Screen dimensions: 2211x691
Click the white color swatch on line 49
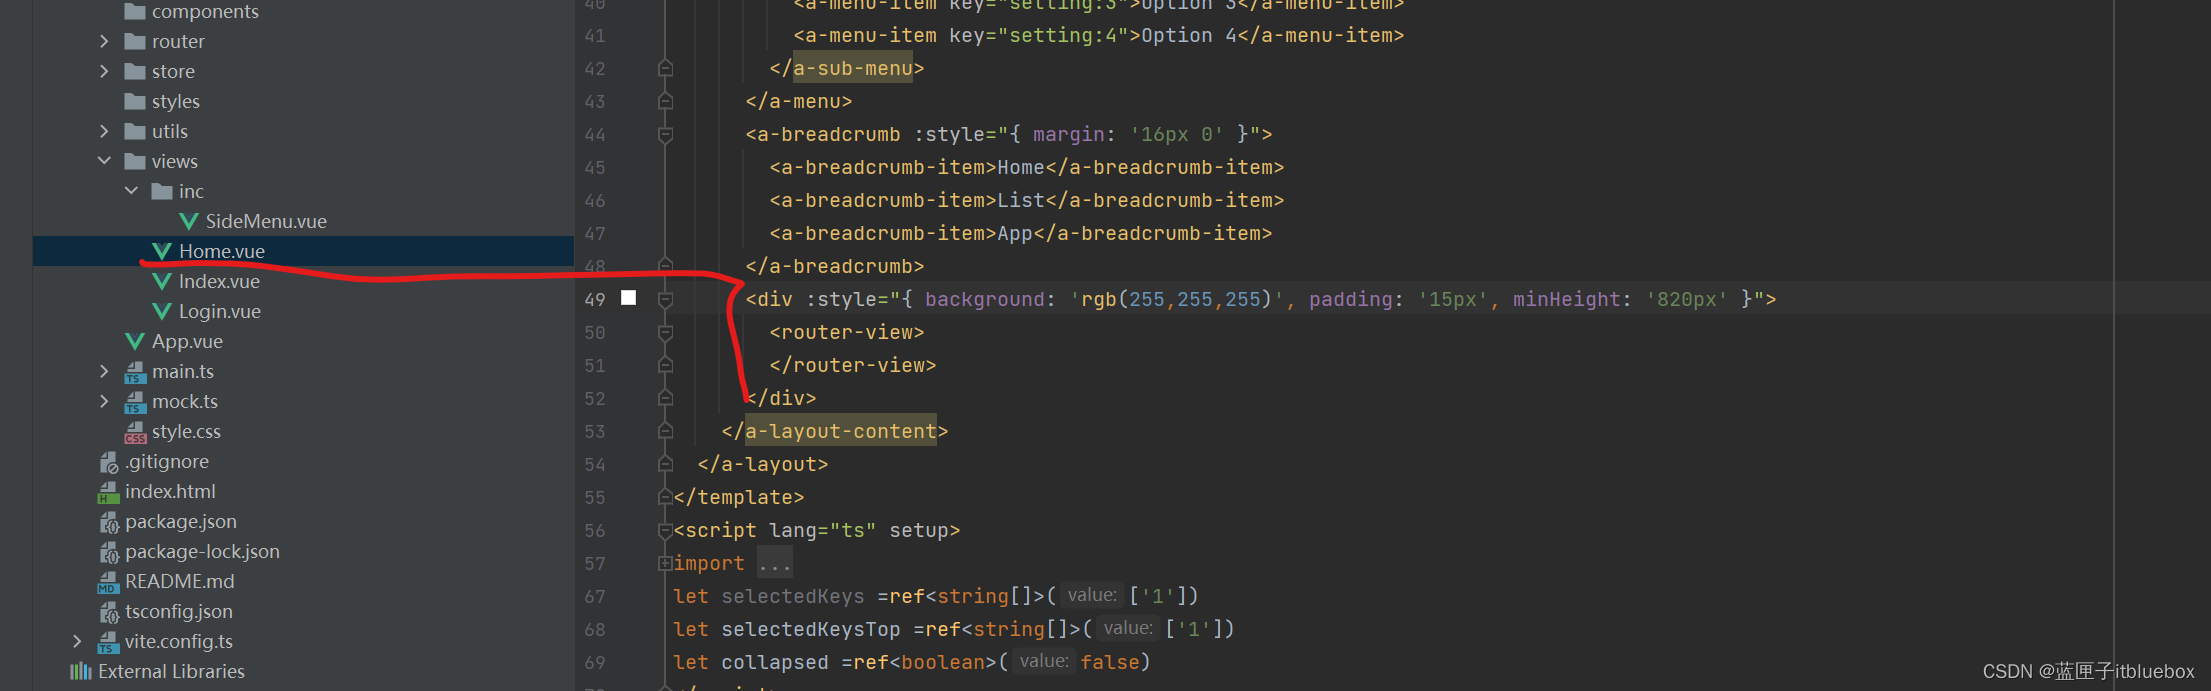coord(628,297)
